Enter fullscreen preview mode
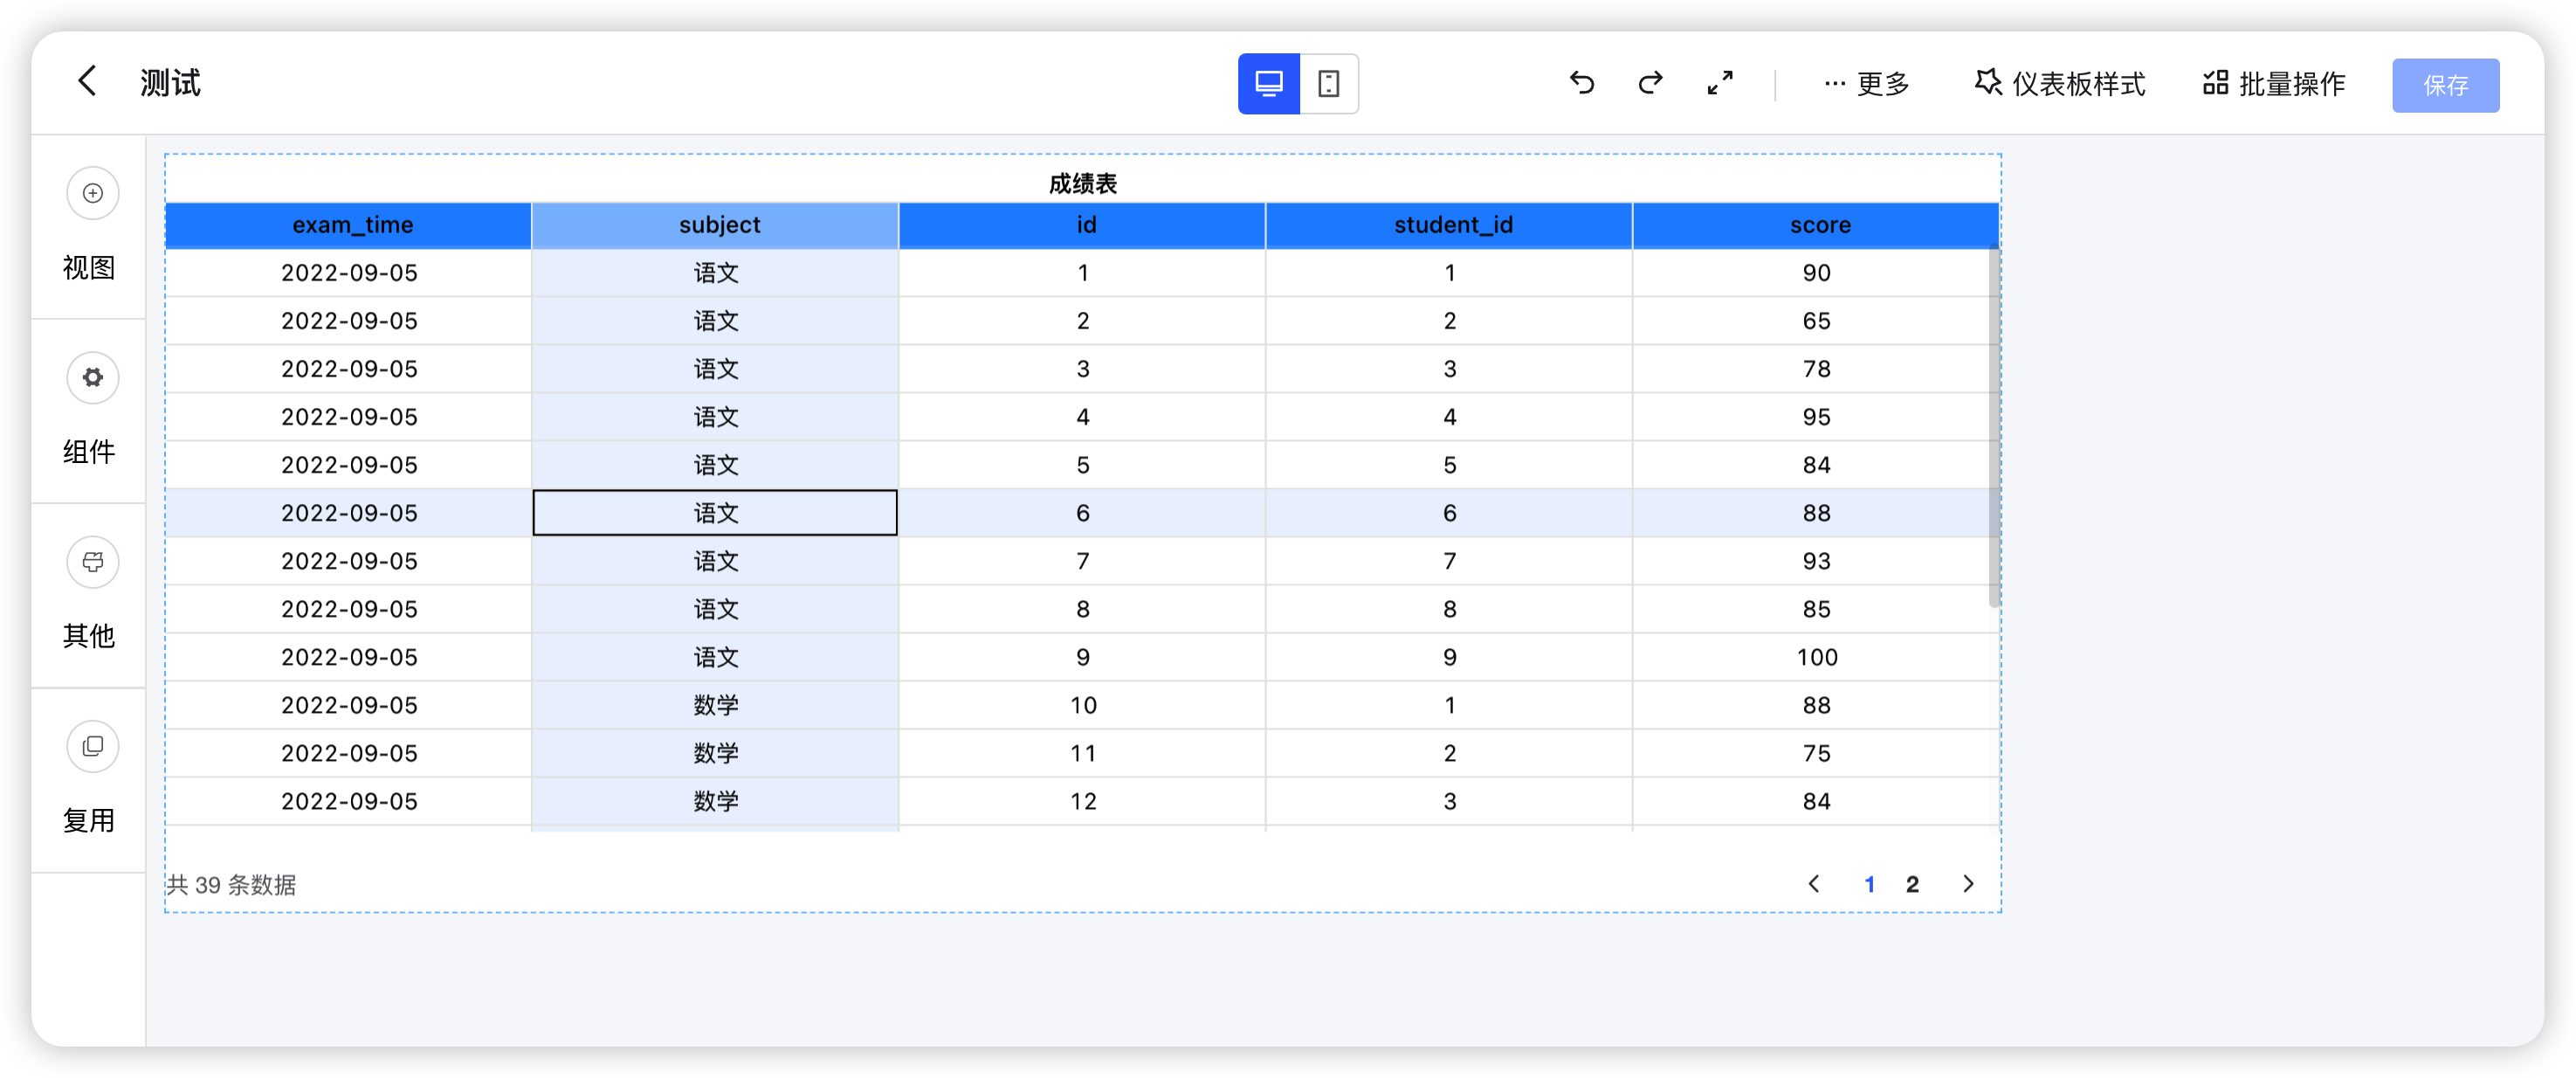This screenshot has width=2576, height=1078. point(1720,83)
